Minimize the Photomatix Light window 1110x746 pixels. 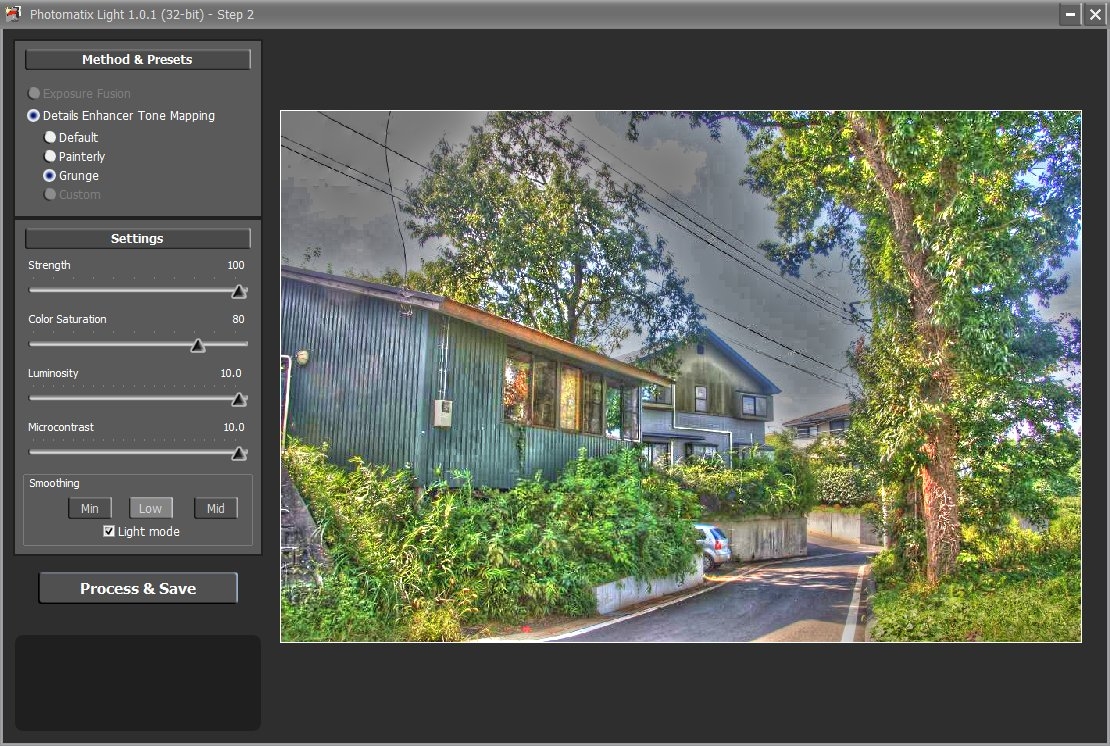(1070, 14)
